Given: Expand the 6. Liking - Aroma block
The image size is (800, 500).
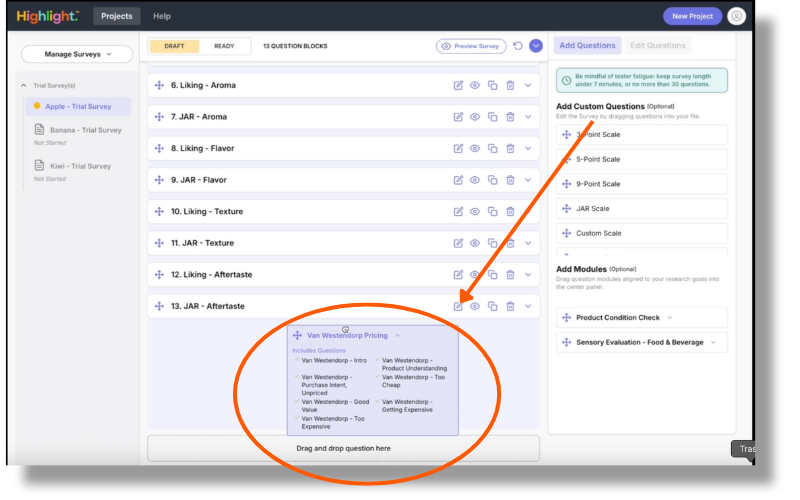Looking at the screenshot, I should coord(528,85).
